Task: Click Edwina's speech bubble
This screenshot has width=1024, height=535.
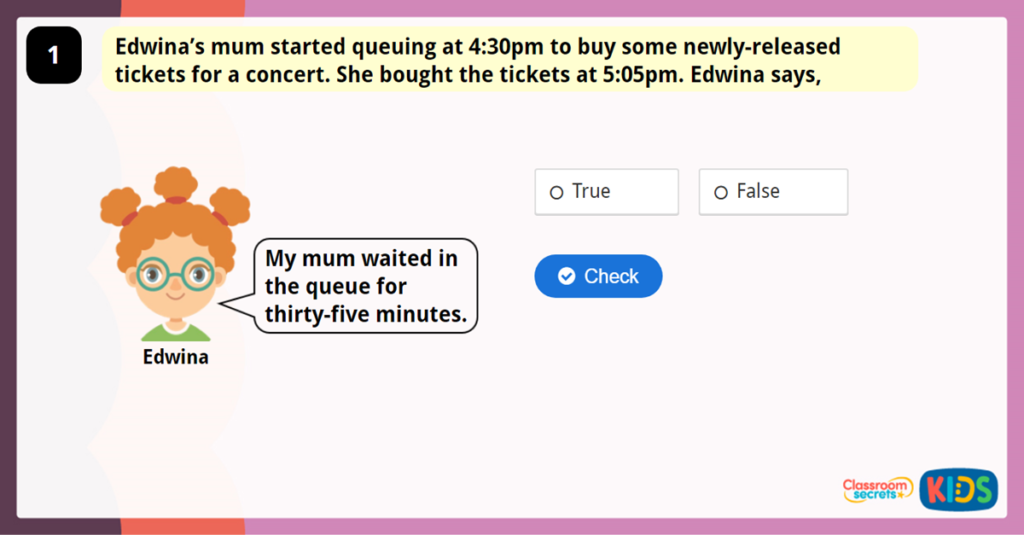Action: pyautogui.click(x=366, y=286)
